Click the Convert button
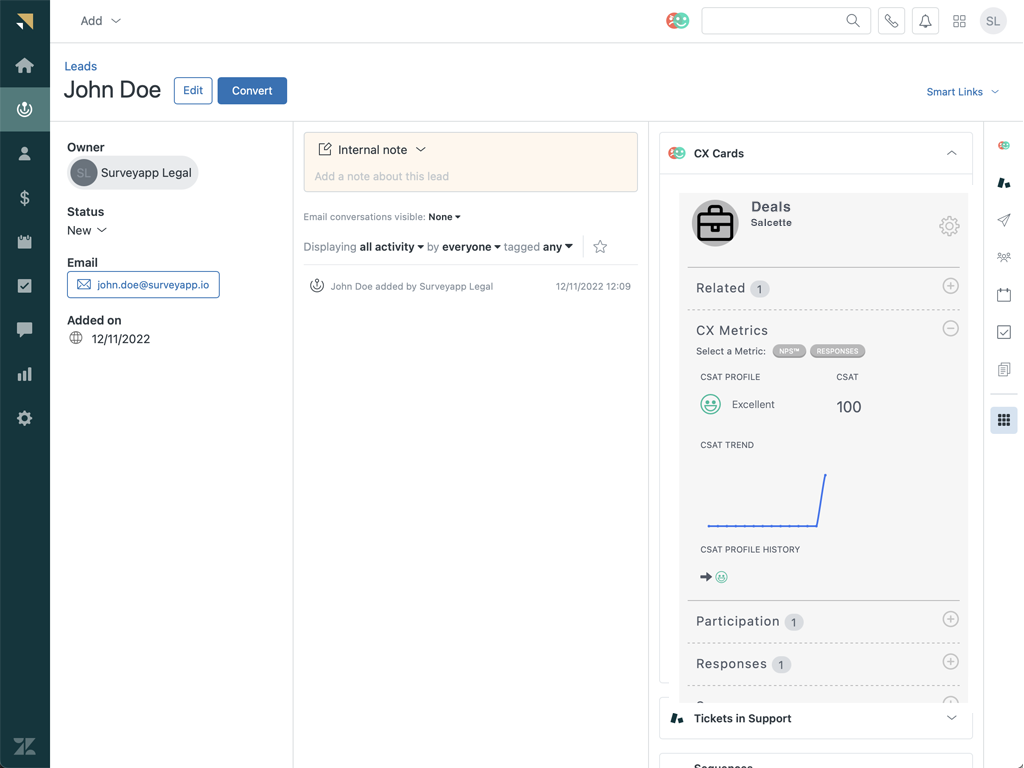 (x=252, y=91)
